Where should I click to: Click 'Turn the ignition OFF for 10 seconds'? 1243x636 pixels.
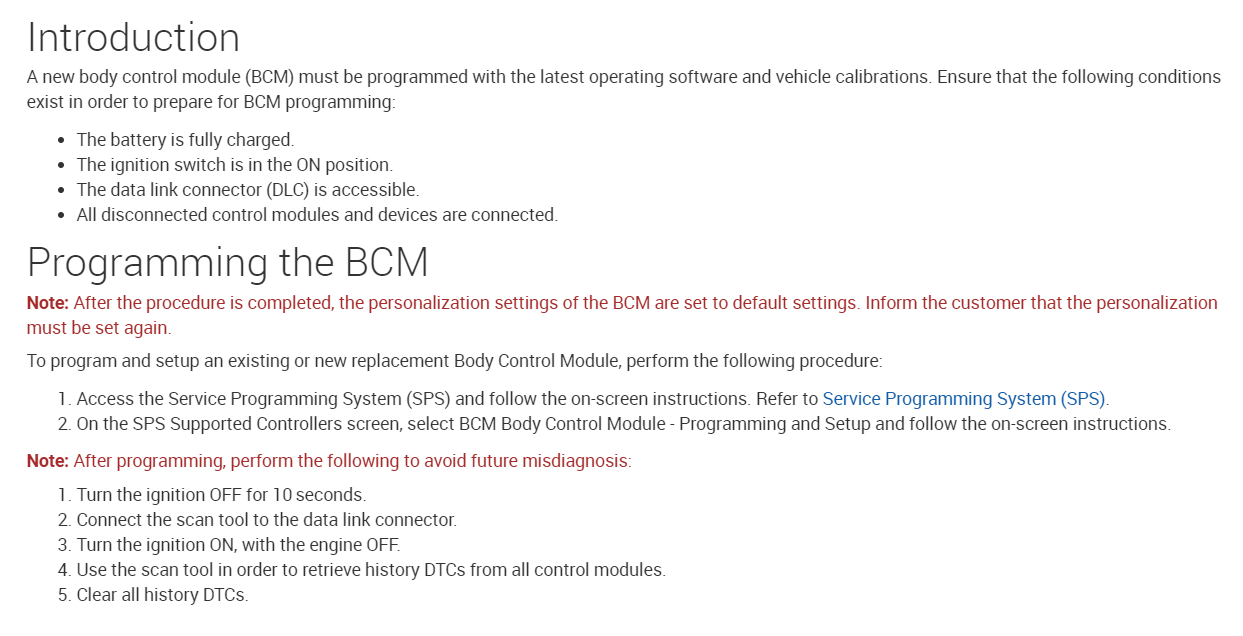(221, 495)
